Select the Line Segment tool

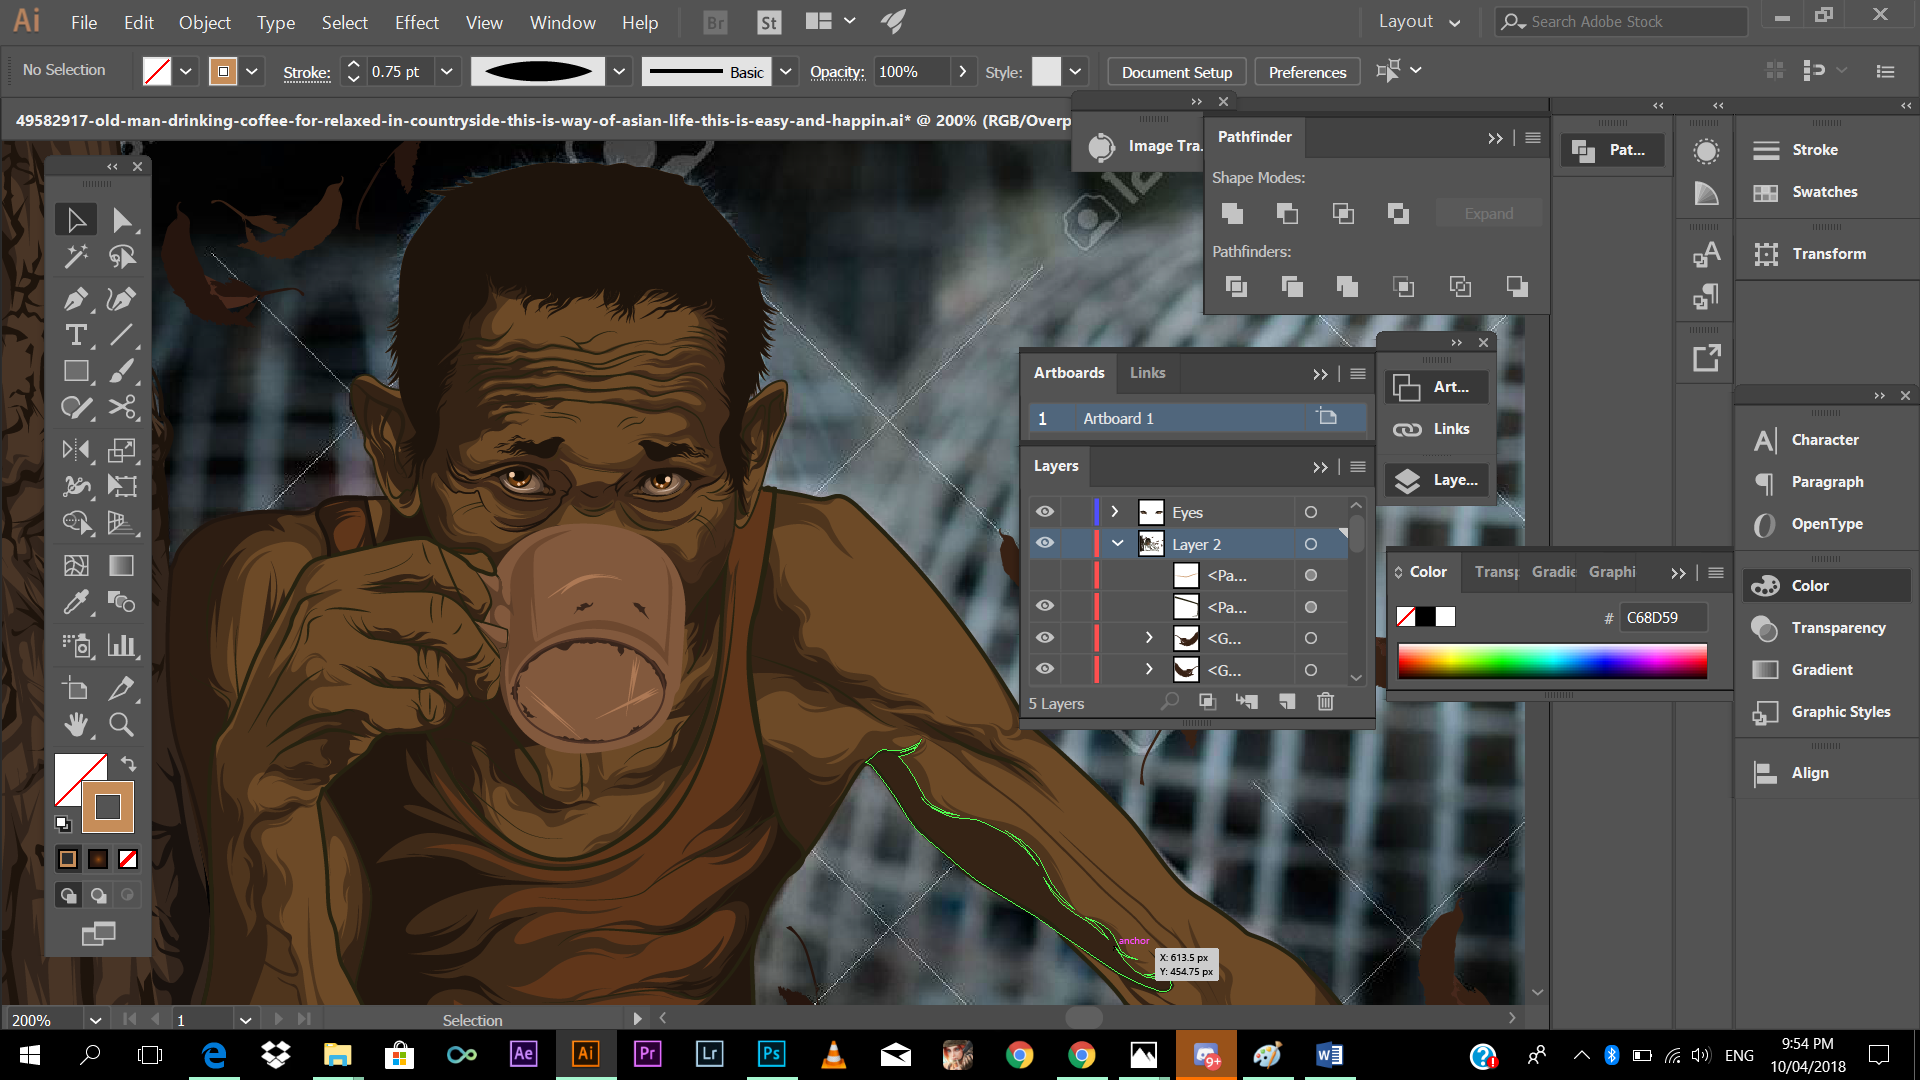tap(122, 335)
